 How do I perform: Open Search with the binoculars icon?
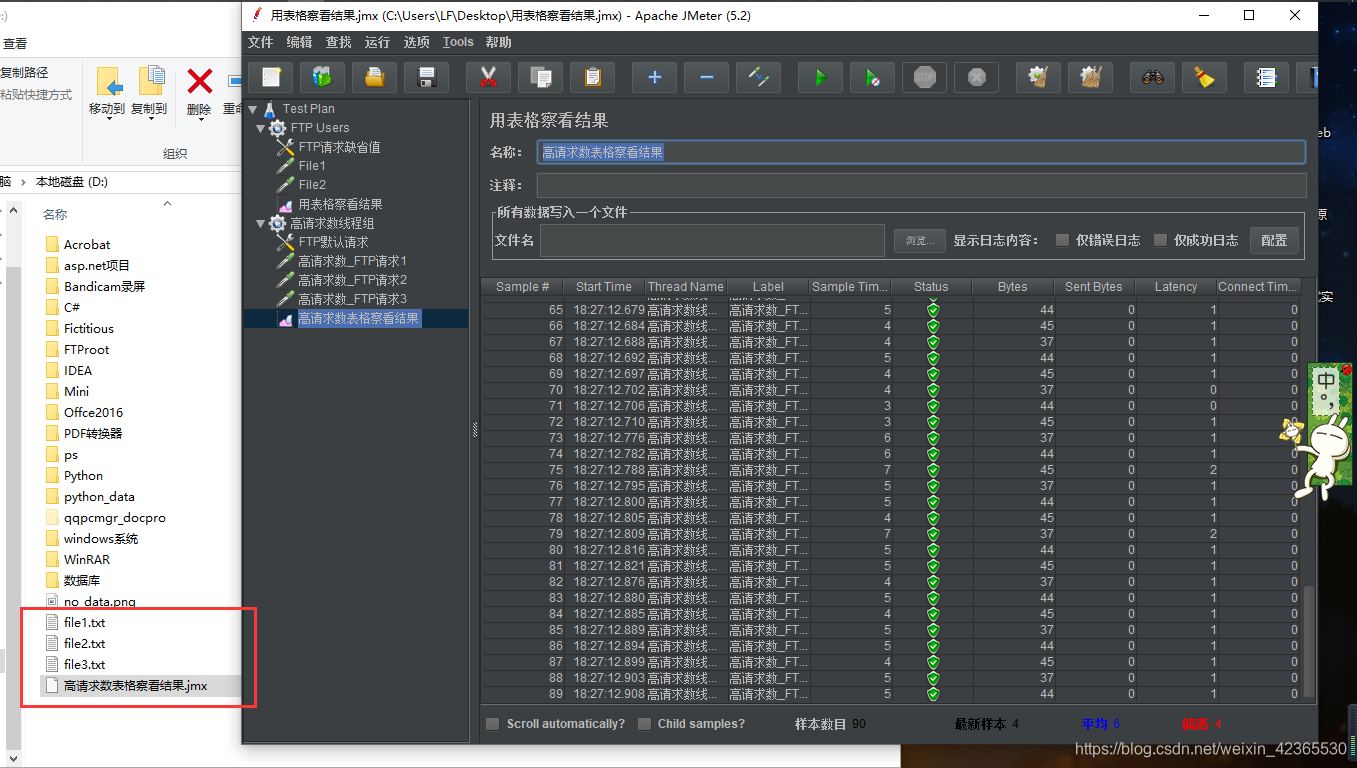click(x=1153, y=77)
